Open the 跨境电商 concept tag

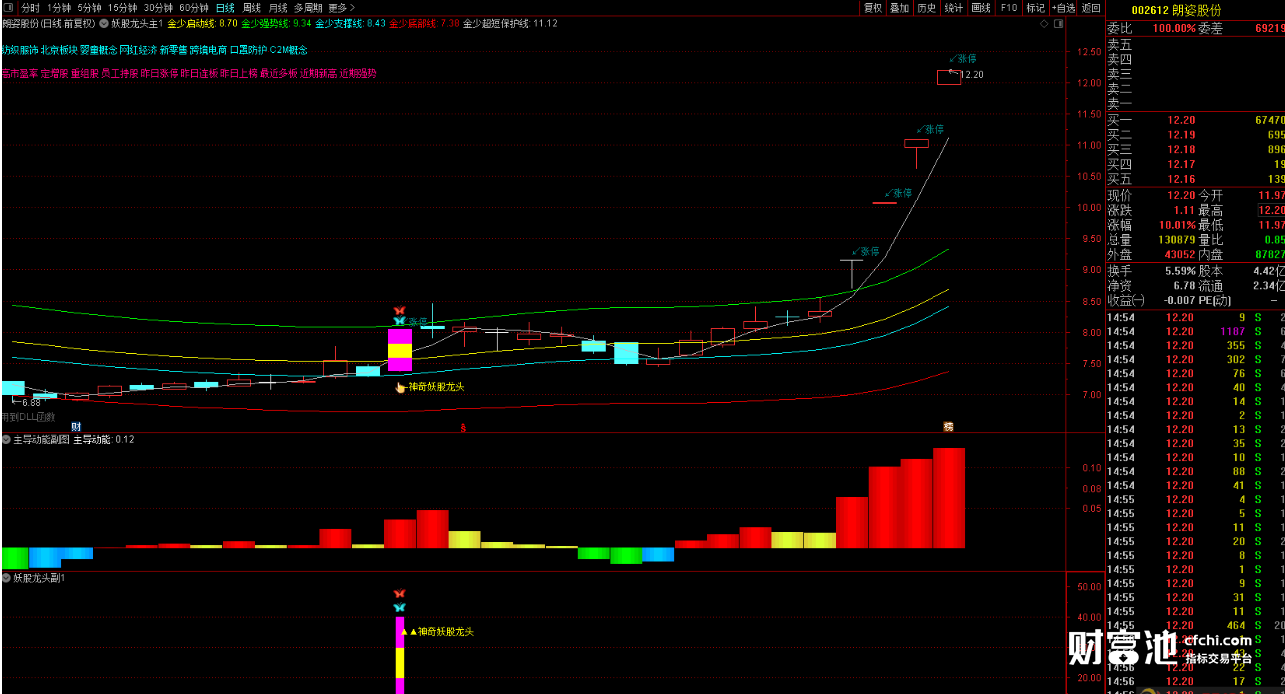209,49
